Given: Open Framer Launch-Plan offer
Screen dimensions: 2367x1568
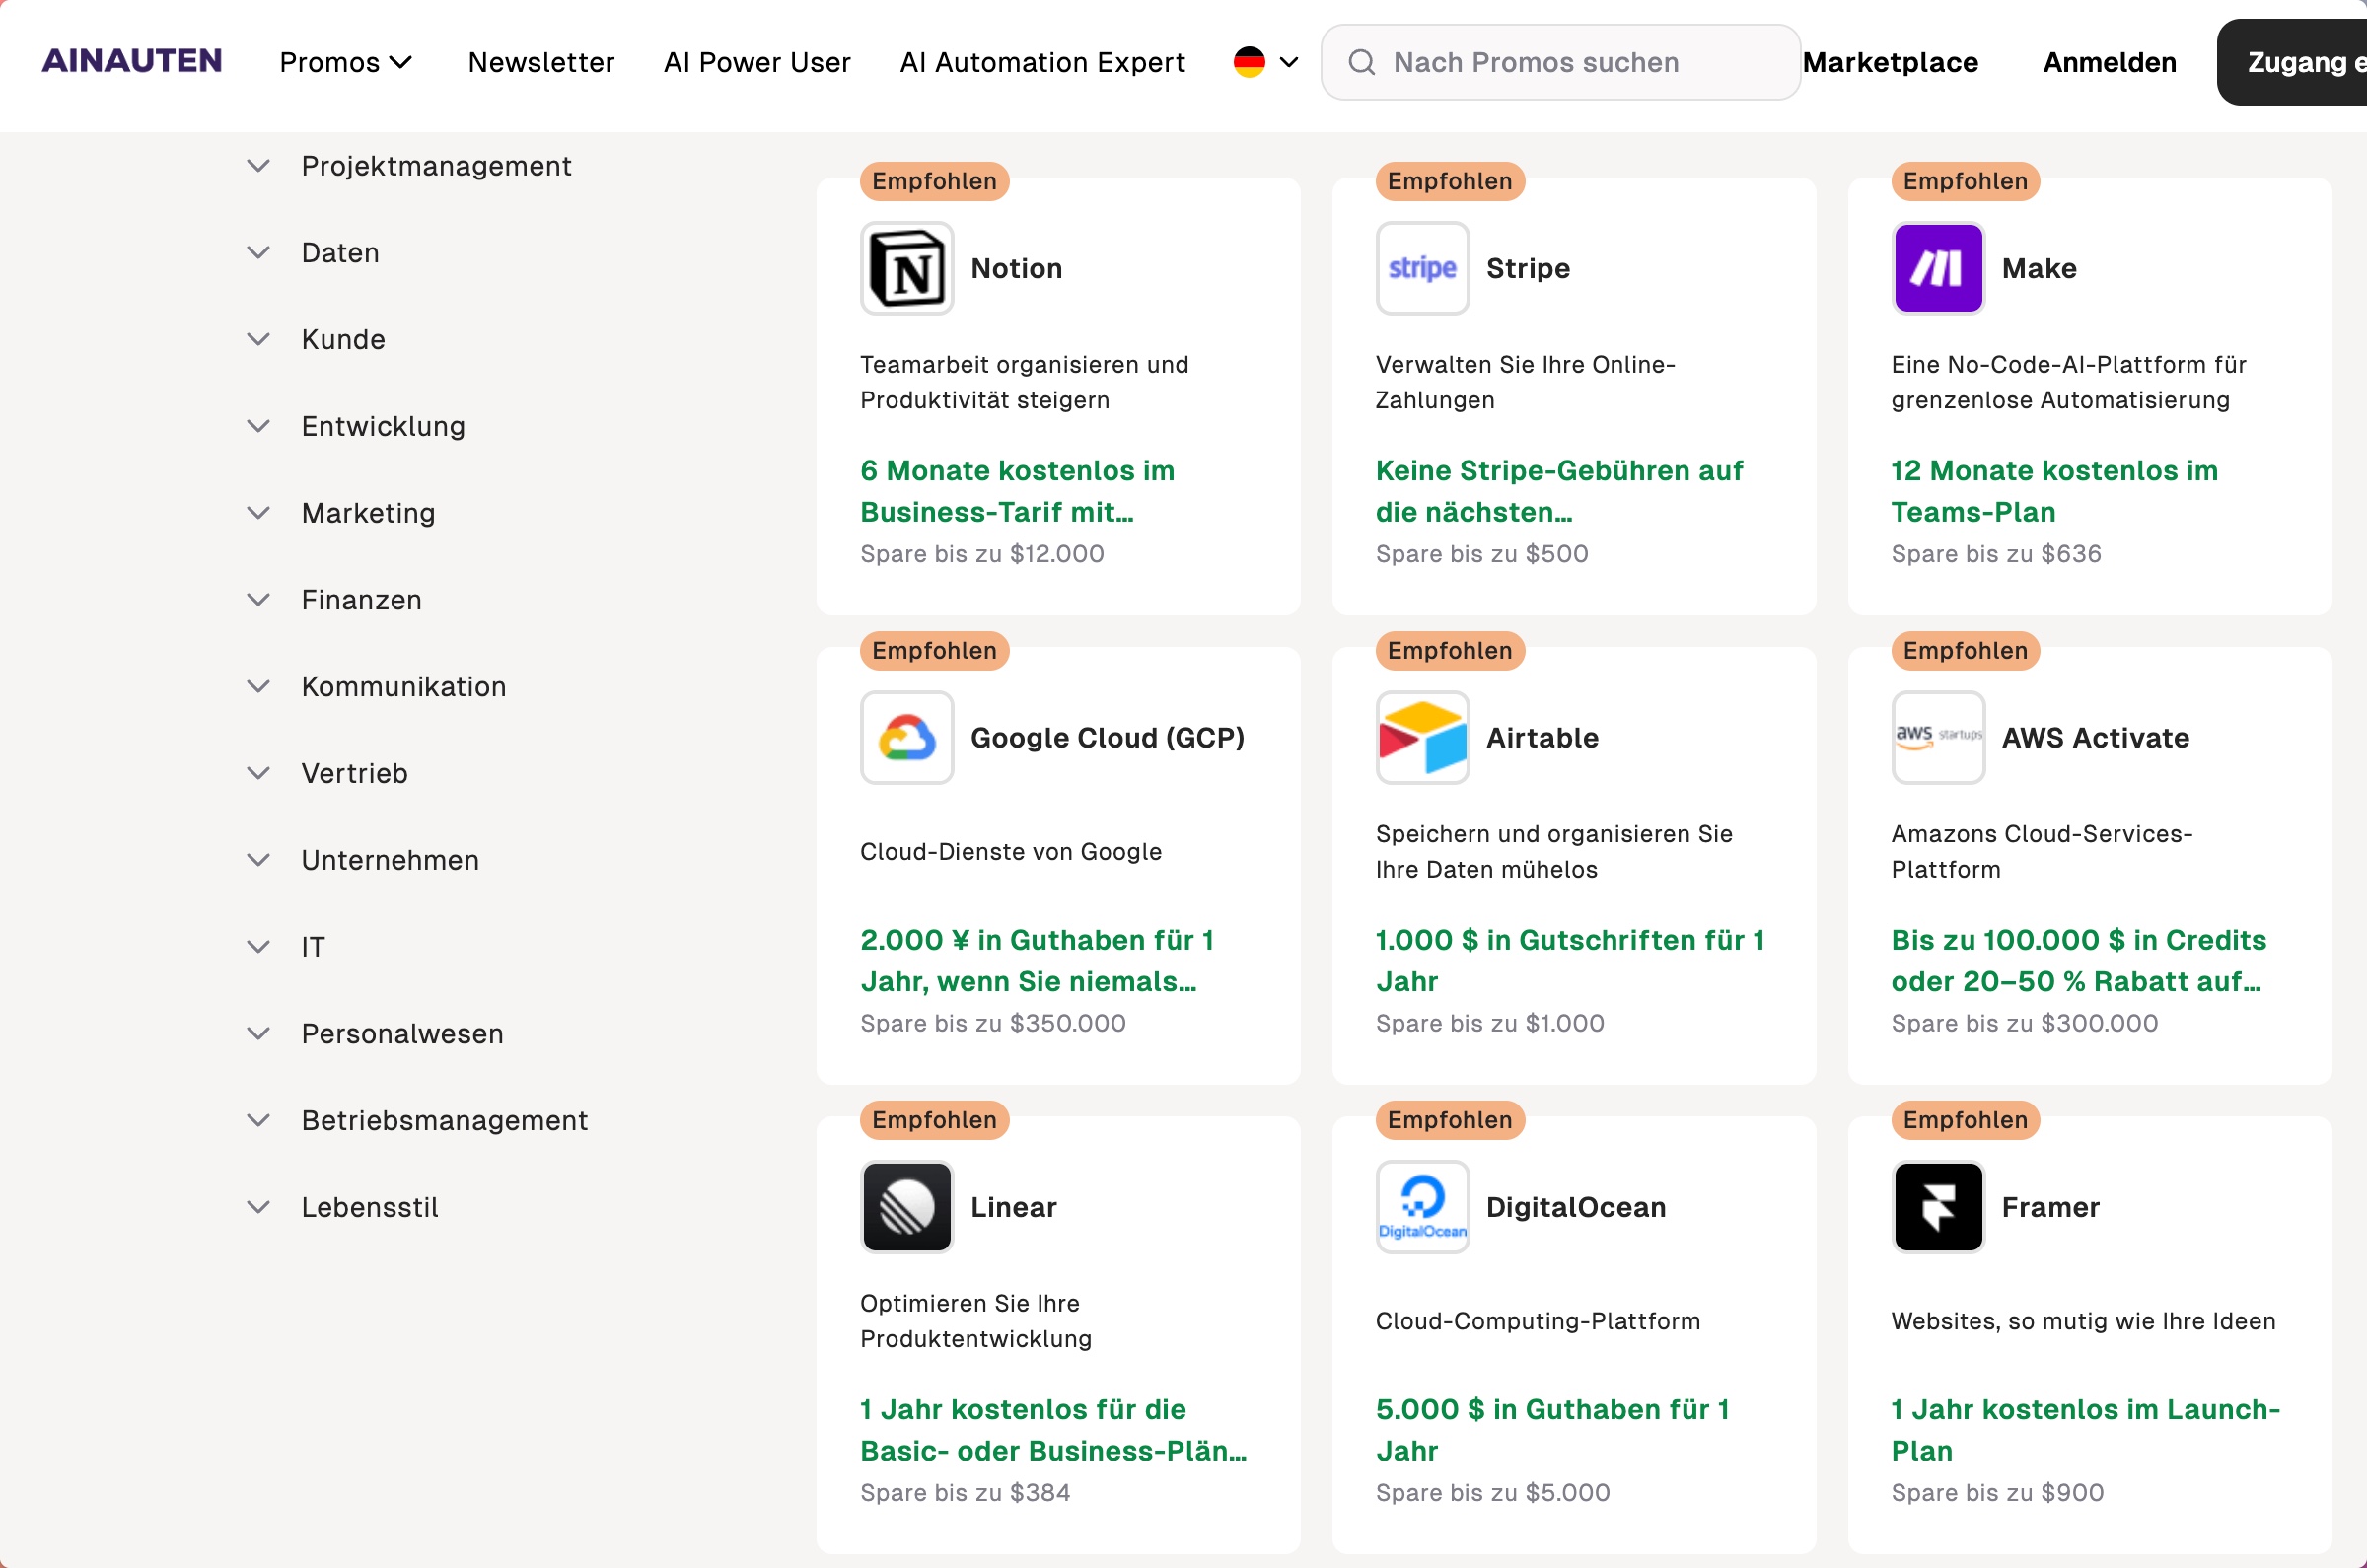Looking at the screenshot, I should click(x=2085, y=1430).
